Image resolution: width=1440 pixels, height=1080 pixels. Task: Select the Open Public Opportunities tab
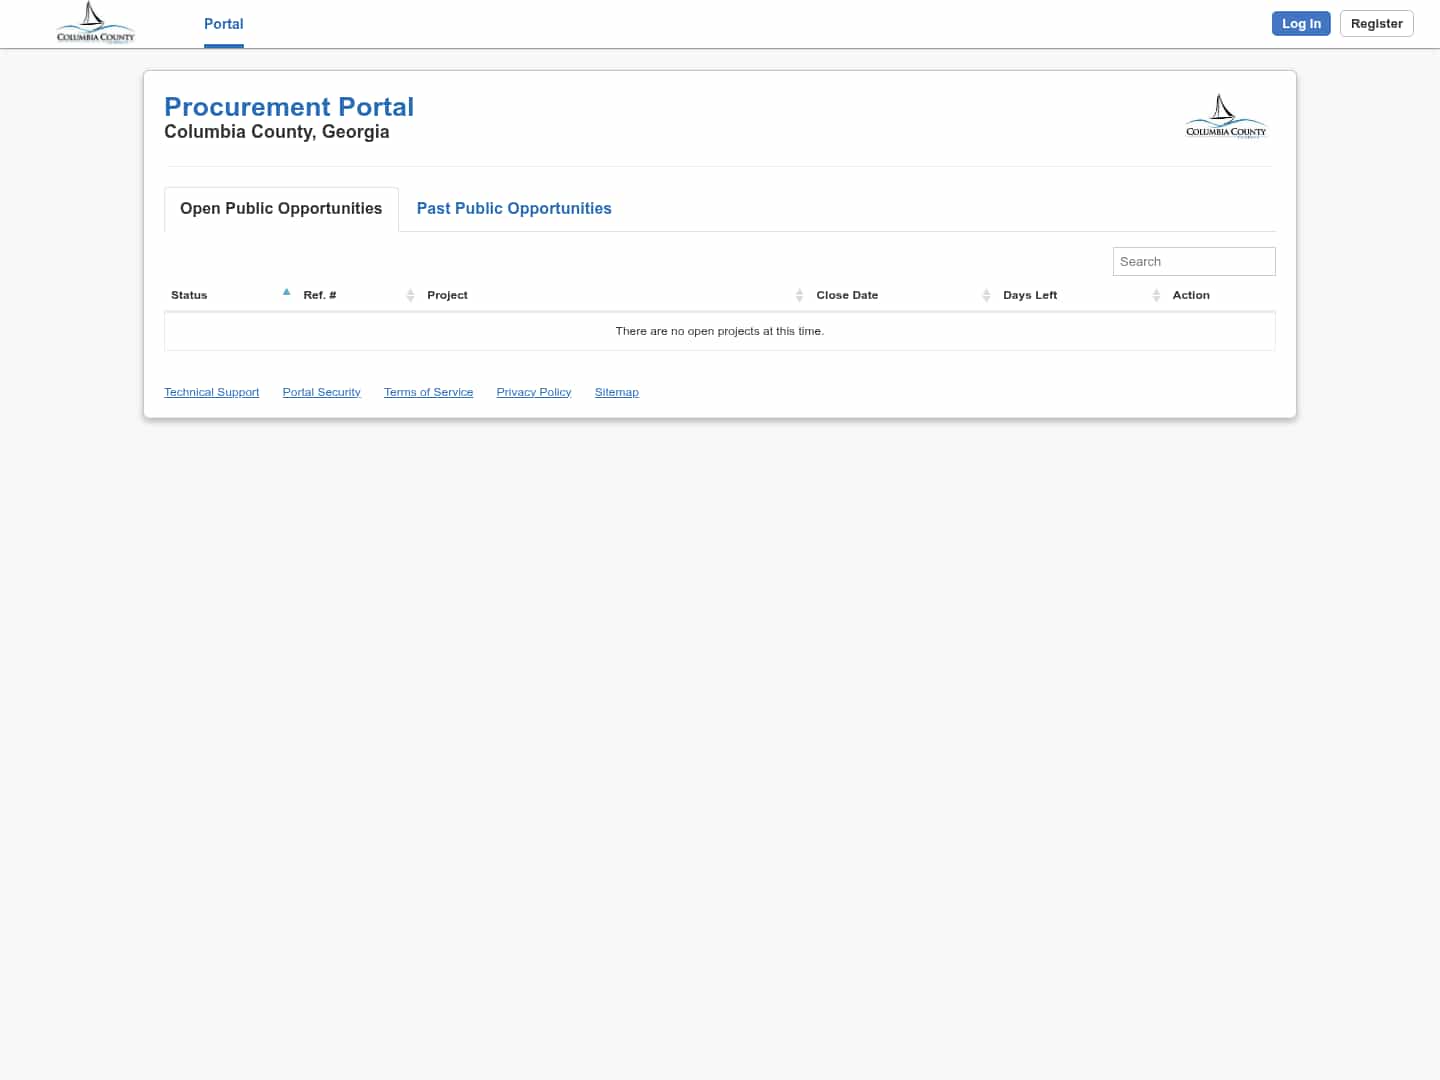[x=280, y=208]
